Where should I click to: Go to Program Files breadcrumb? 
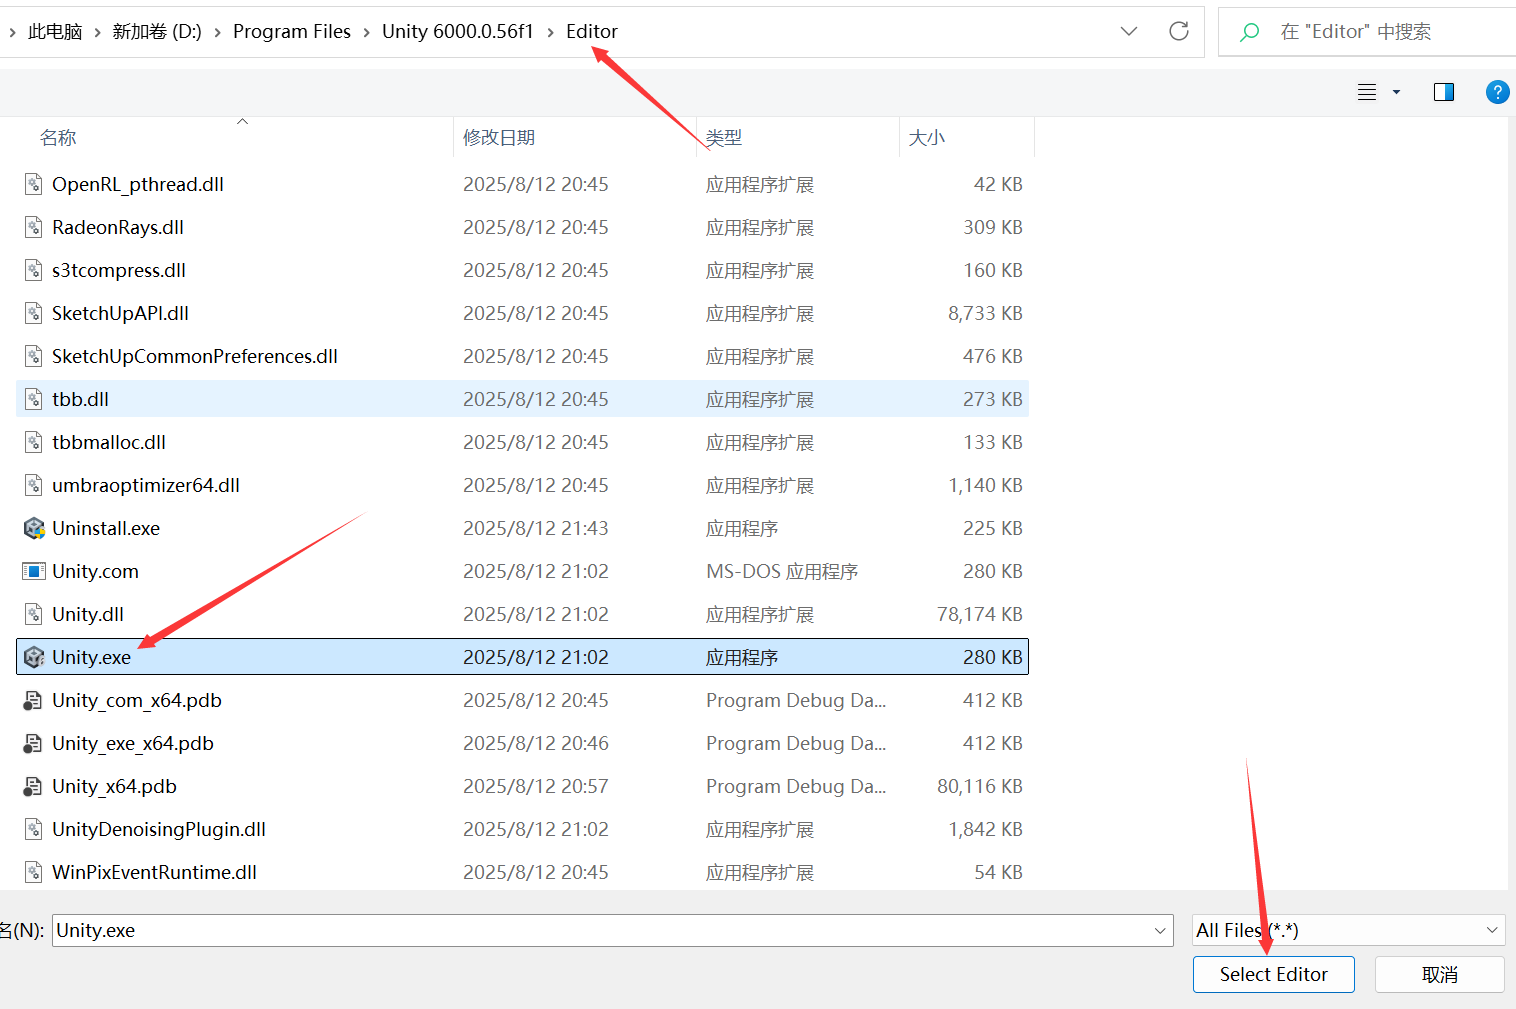click(x=292, y=32)
